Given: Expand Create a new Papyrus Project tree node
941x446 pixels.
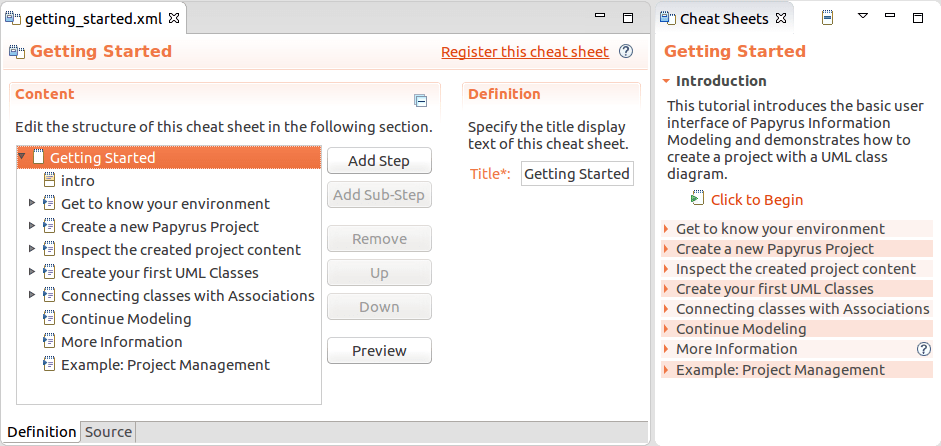Looking at the screenshot, I should [x=33, y=226].
